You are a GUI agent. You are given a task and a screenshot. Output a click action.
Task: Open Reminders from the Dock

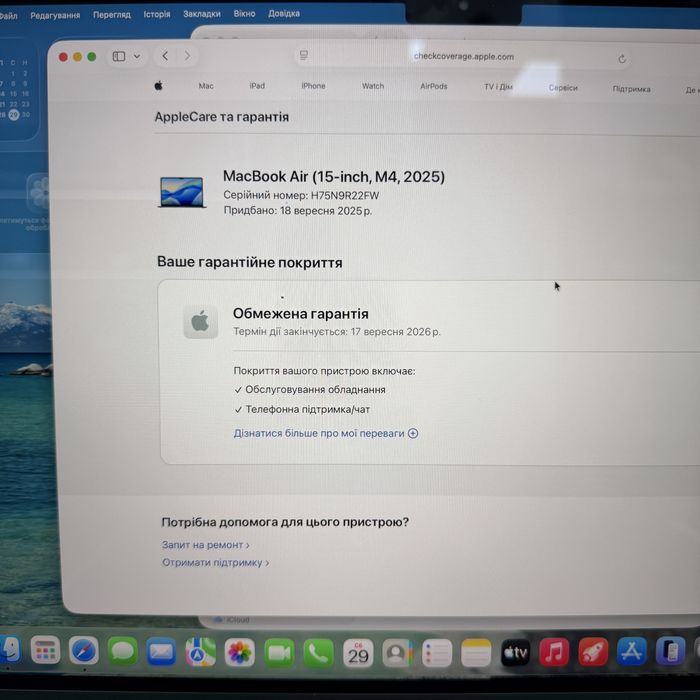tap(437, 654)
